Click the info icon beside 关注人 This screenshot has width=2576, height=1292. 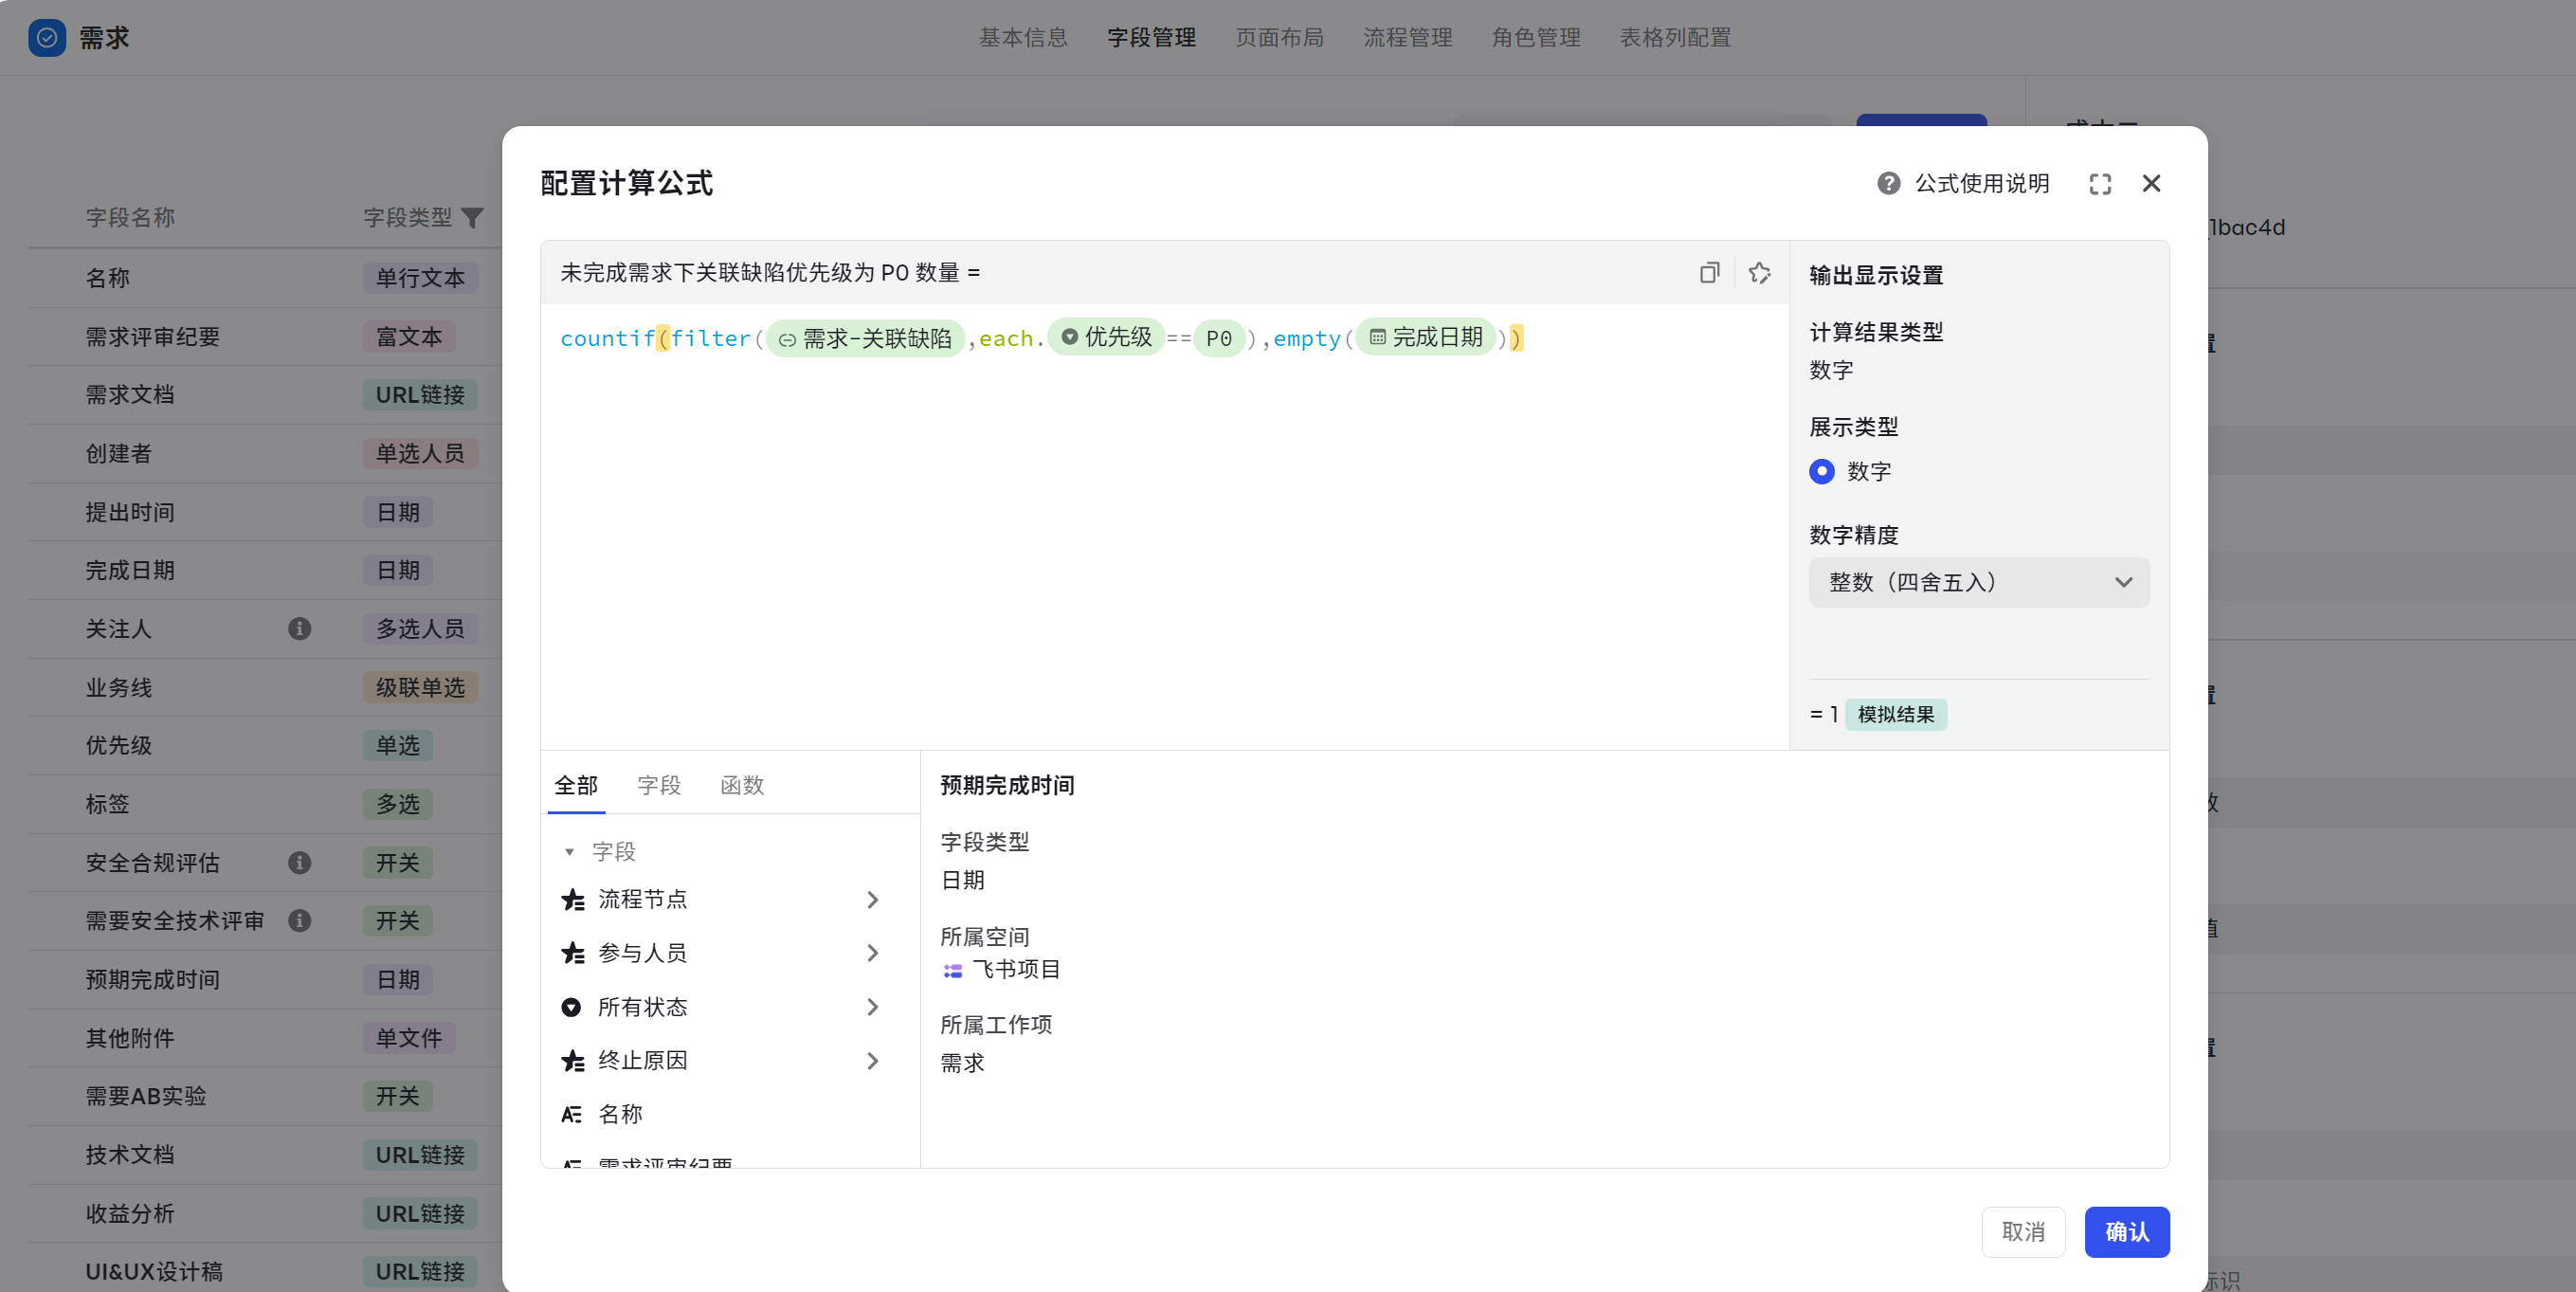click(x=299, y=629)
